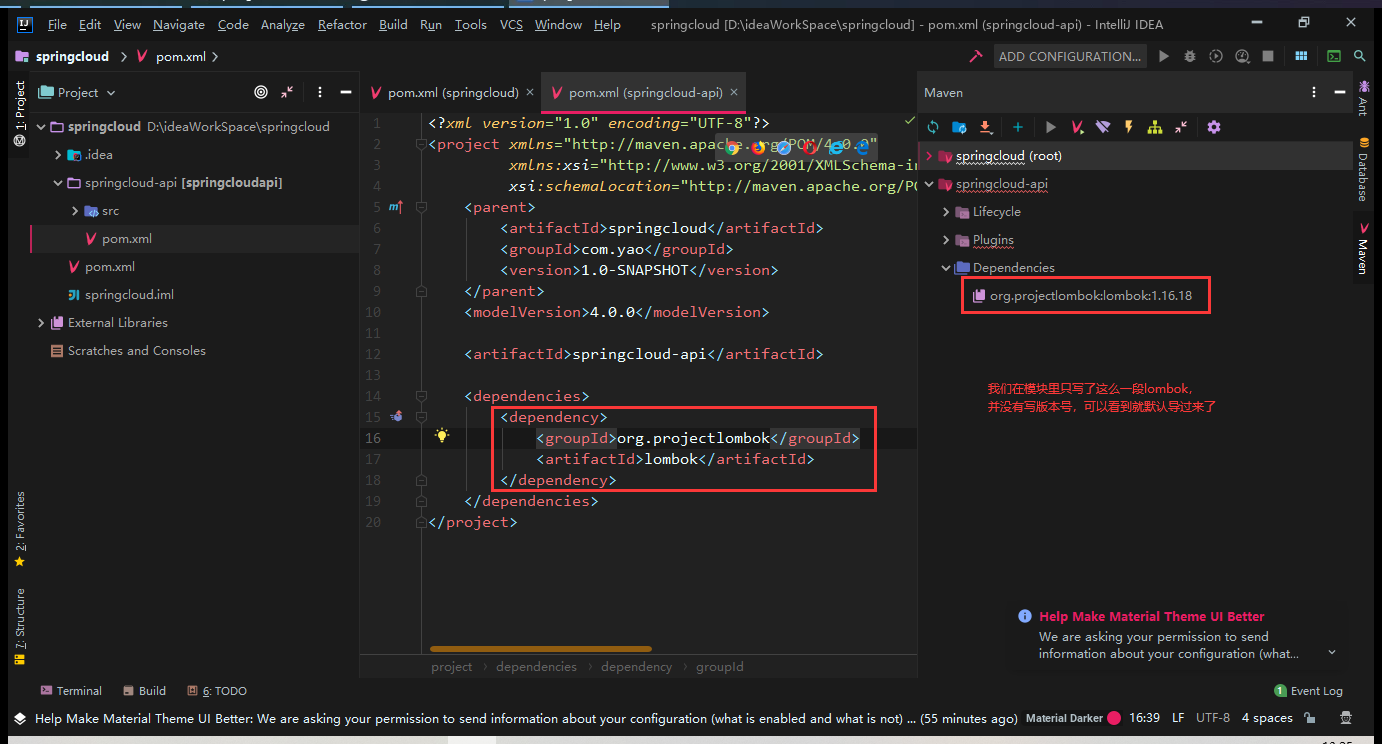Open the VCS menu
Image resolution: width=1382 pixels, height=744 pixels.
511,24
